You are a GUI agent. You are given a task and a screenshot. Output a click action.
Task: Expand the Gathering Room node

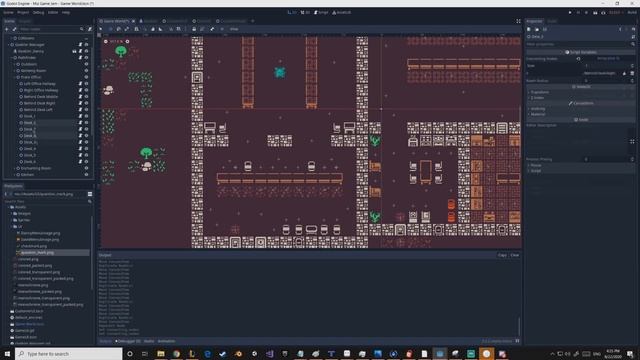coord(14,71)
